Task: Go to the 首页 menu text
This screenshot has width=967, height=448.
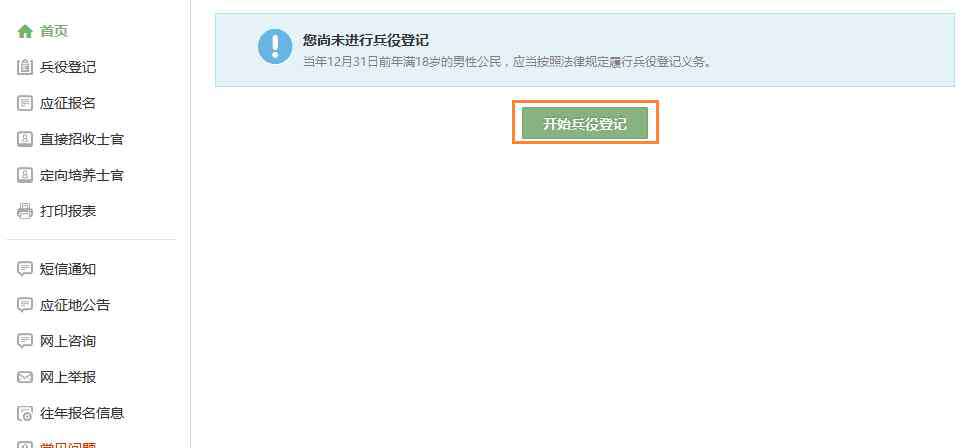Action: pos(54,31)
